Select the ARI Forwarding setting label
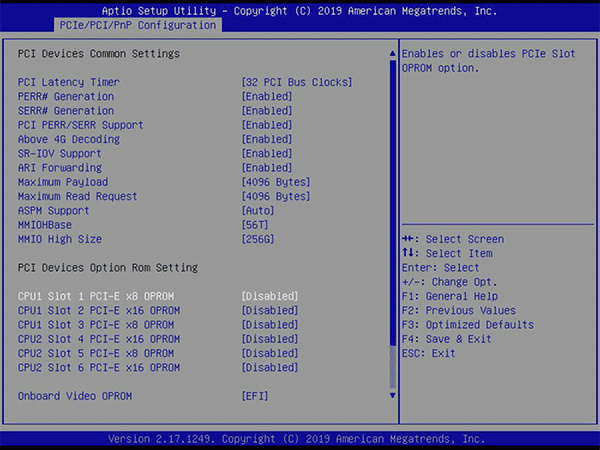This screenshot has width=600, height=450. coord(62,168)
